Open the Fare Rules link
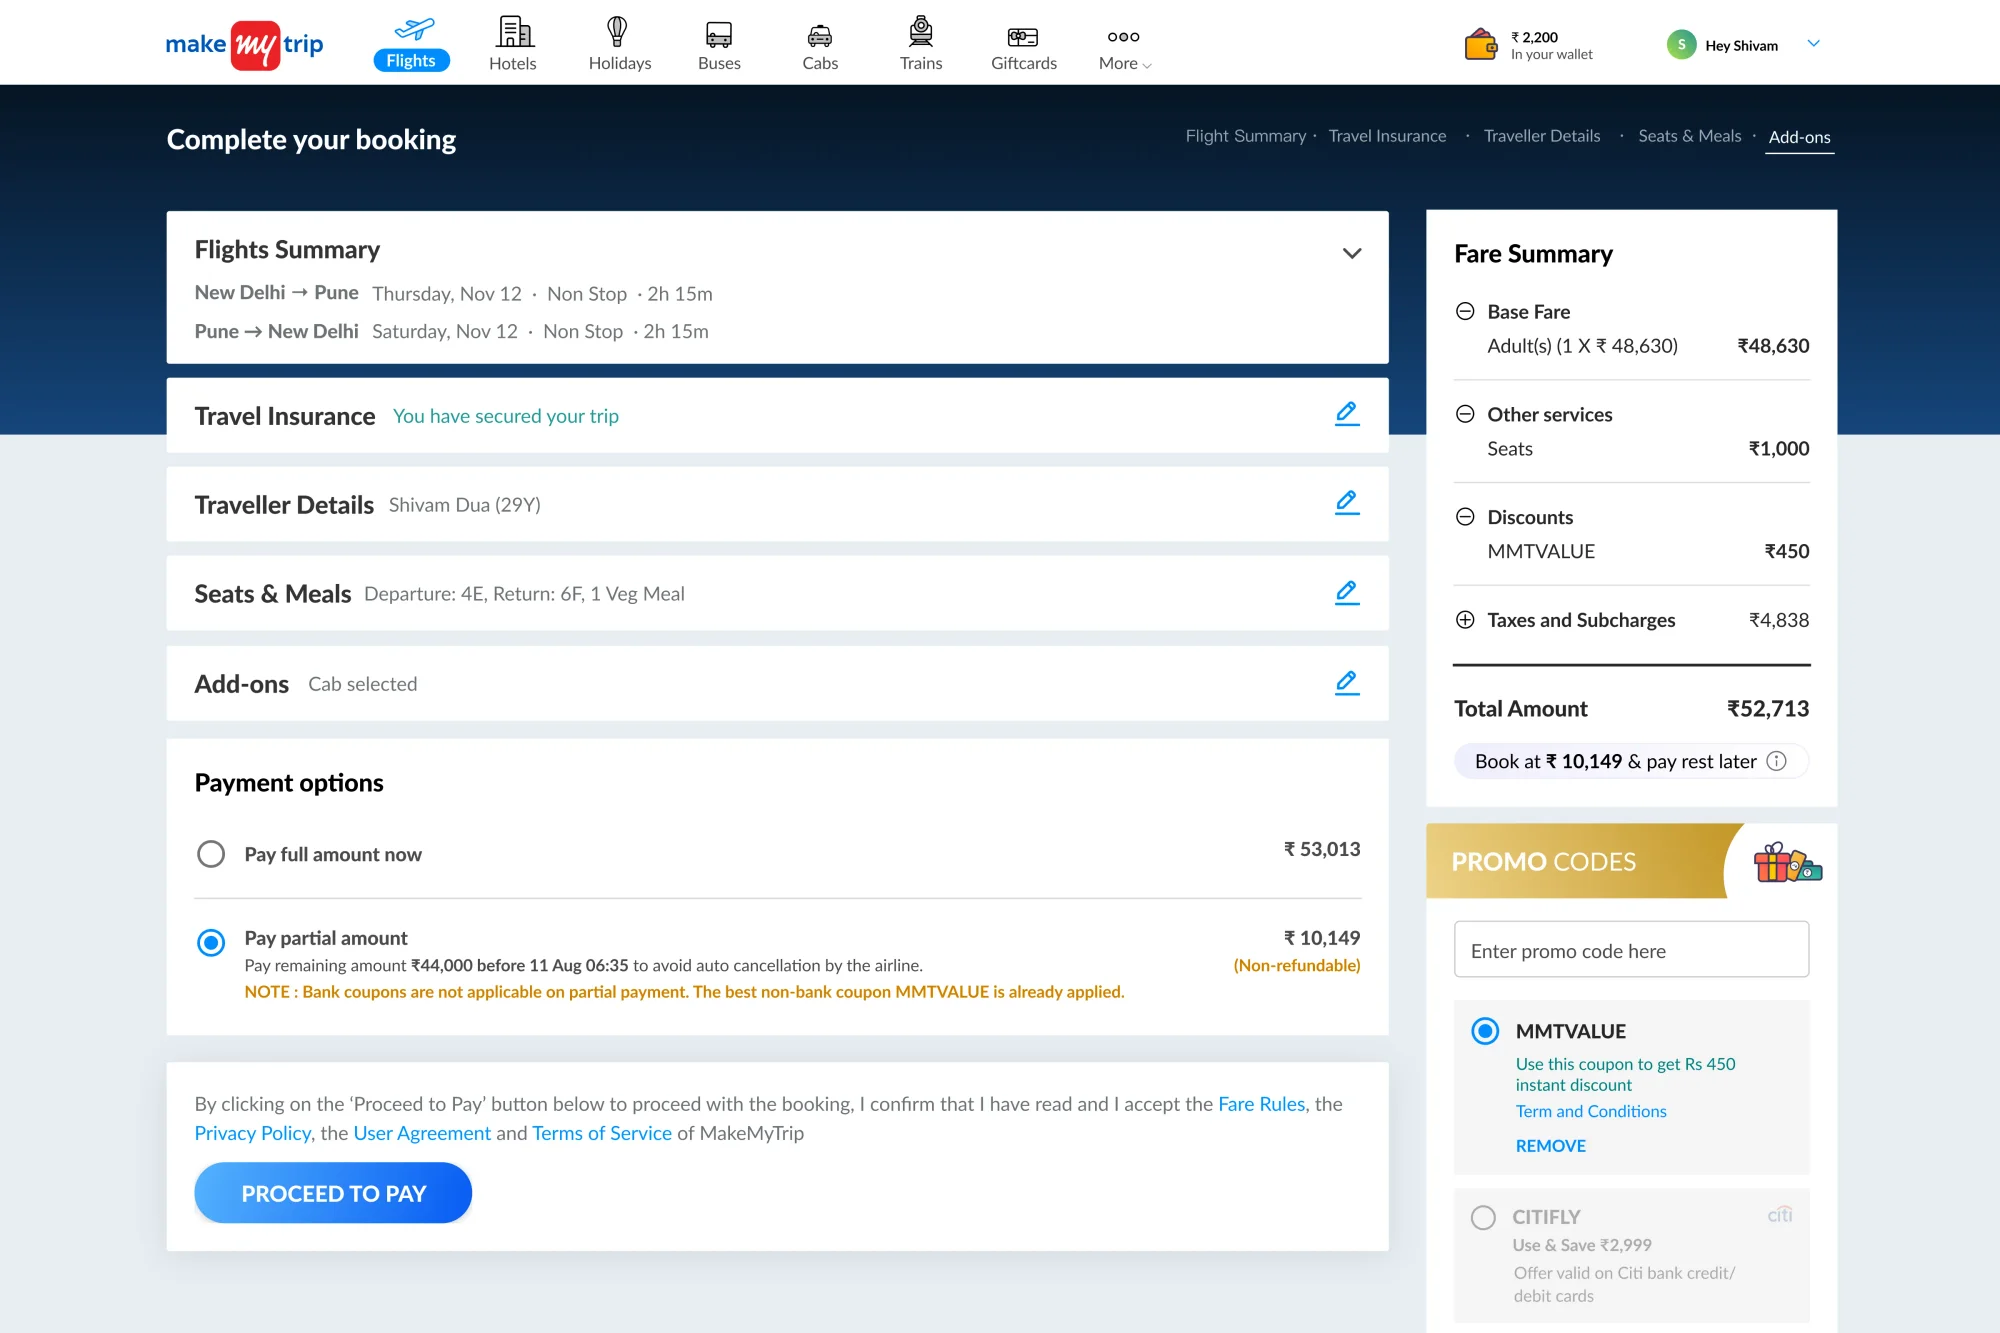2000x1333 pixels. tap(1261, 1104)
